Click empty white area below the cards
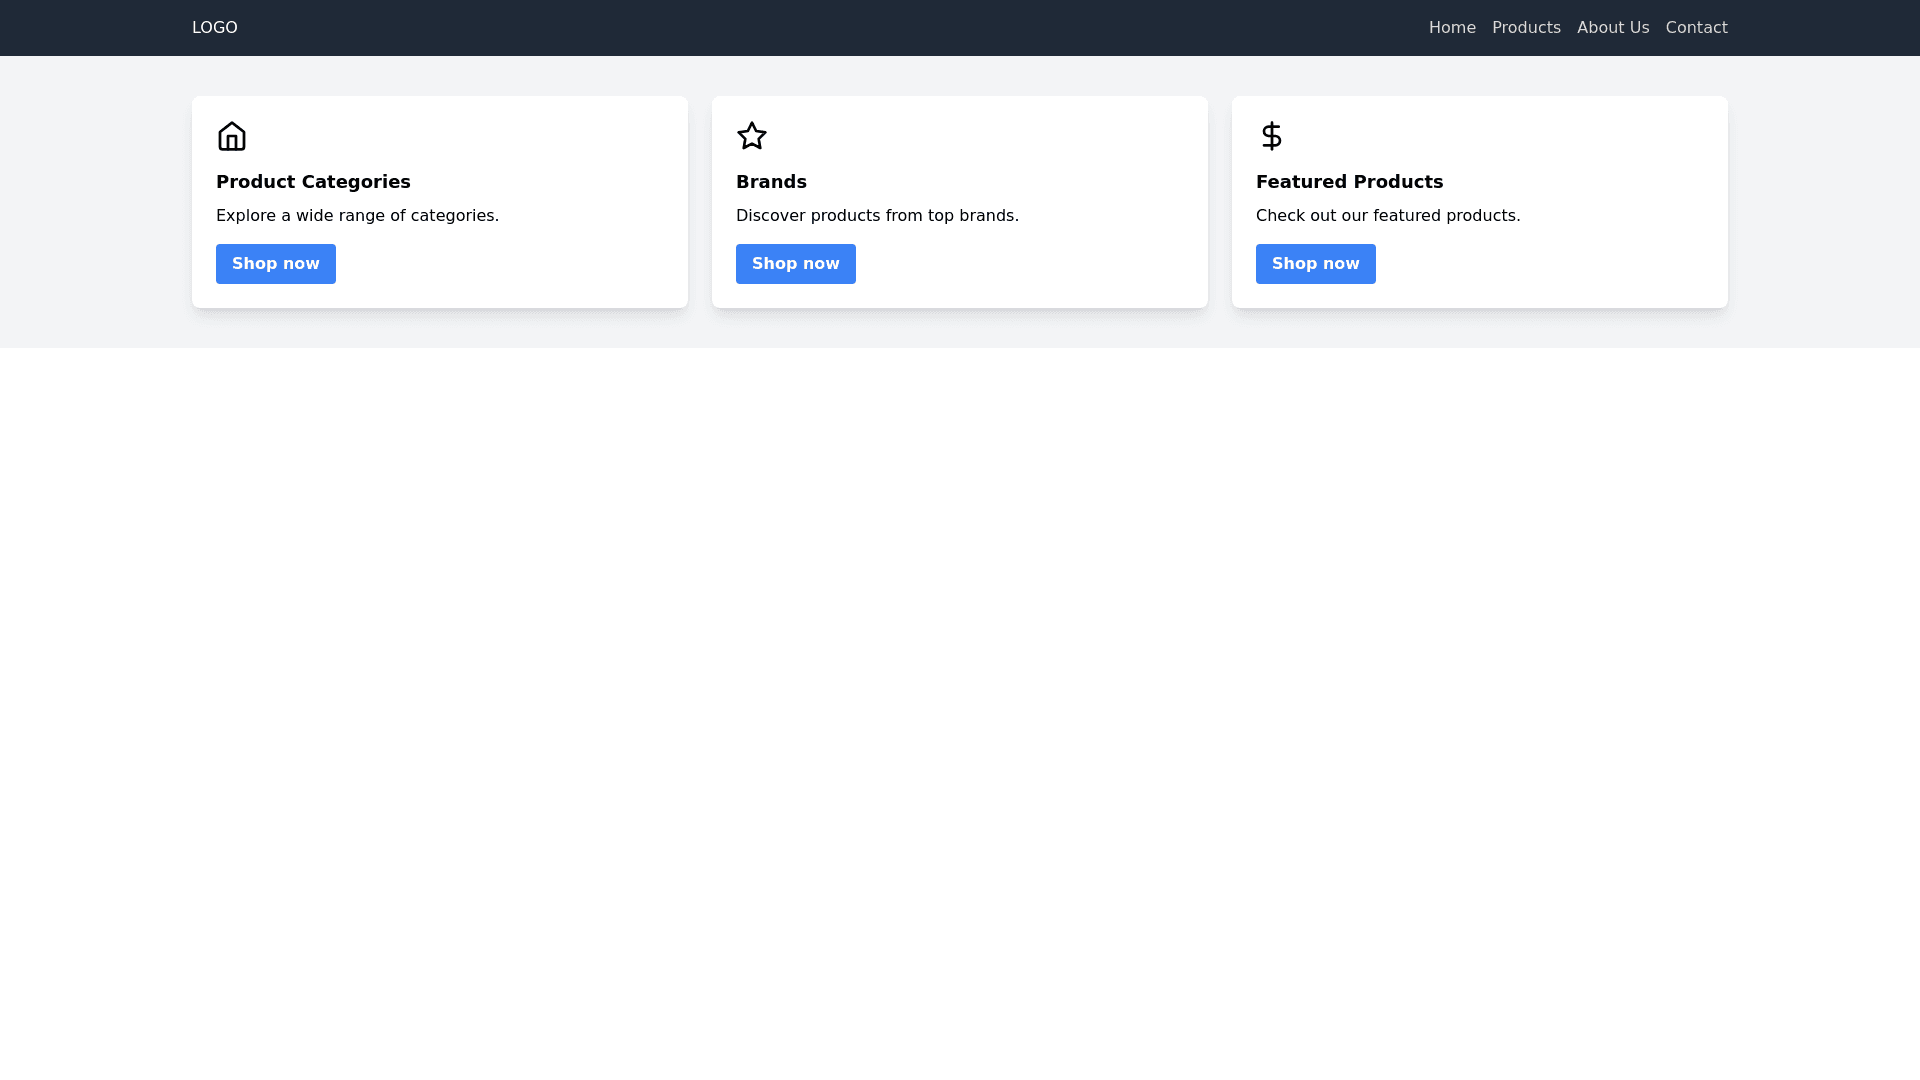Viewport: 1920px width, 1080px height. click(960, 700)
